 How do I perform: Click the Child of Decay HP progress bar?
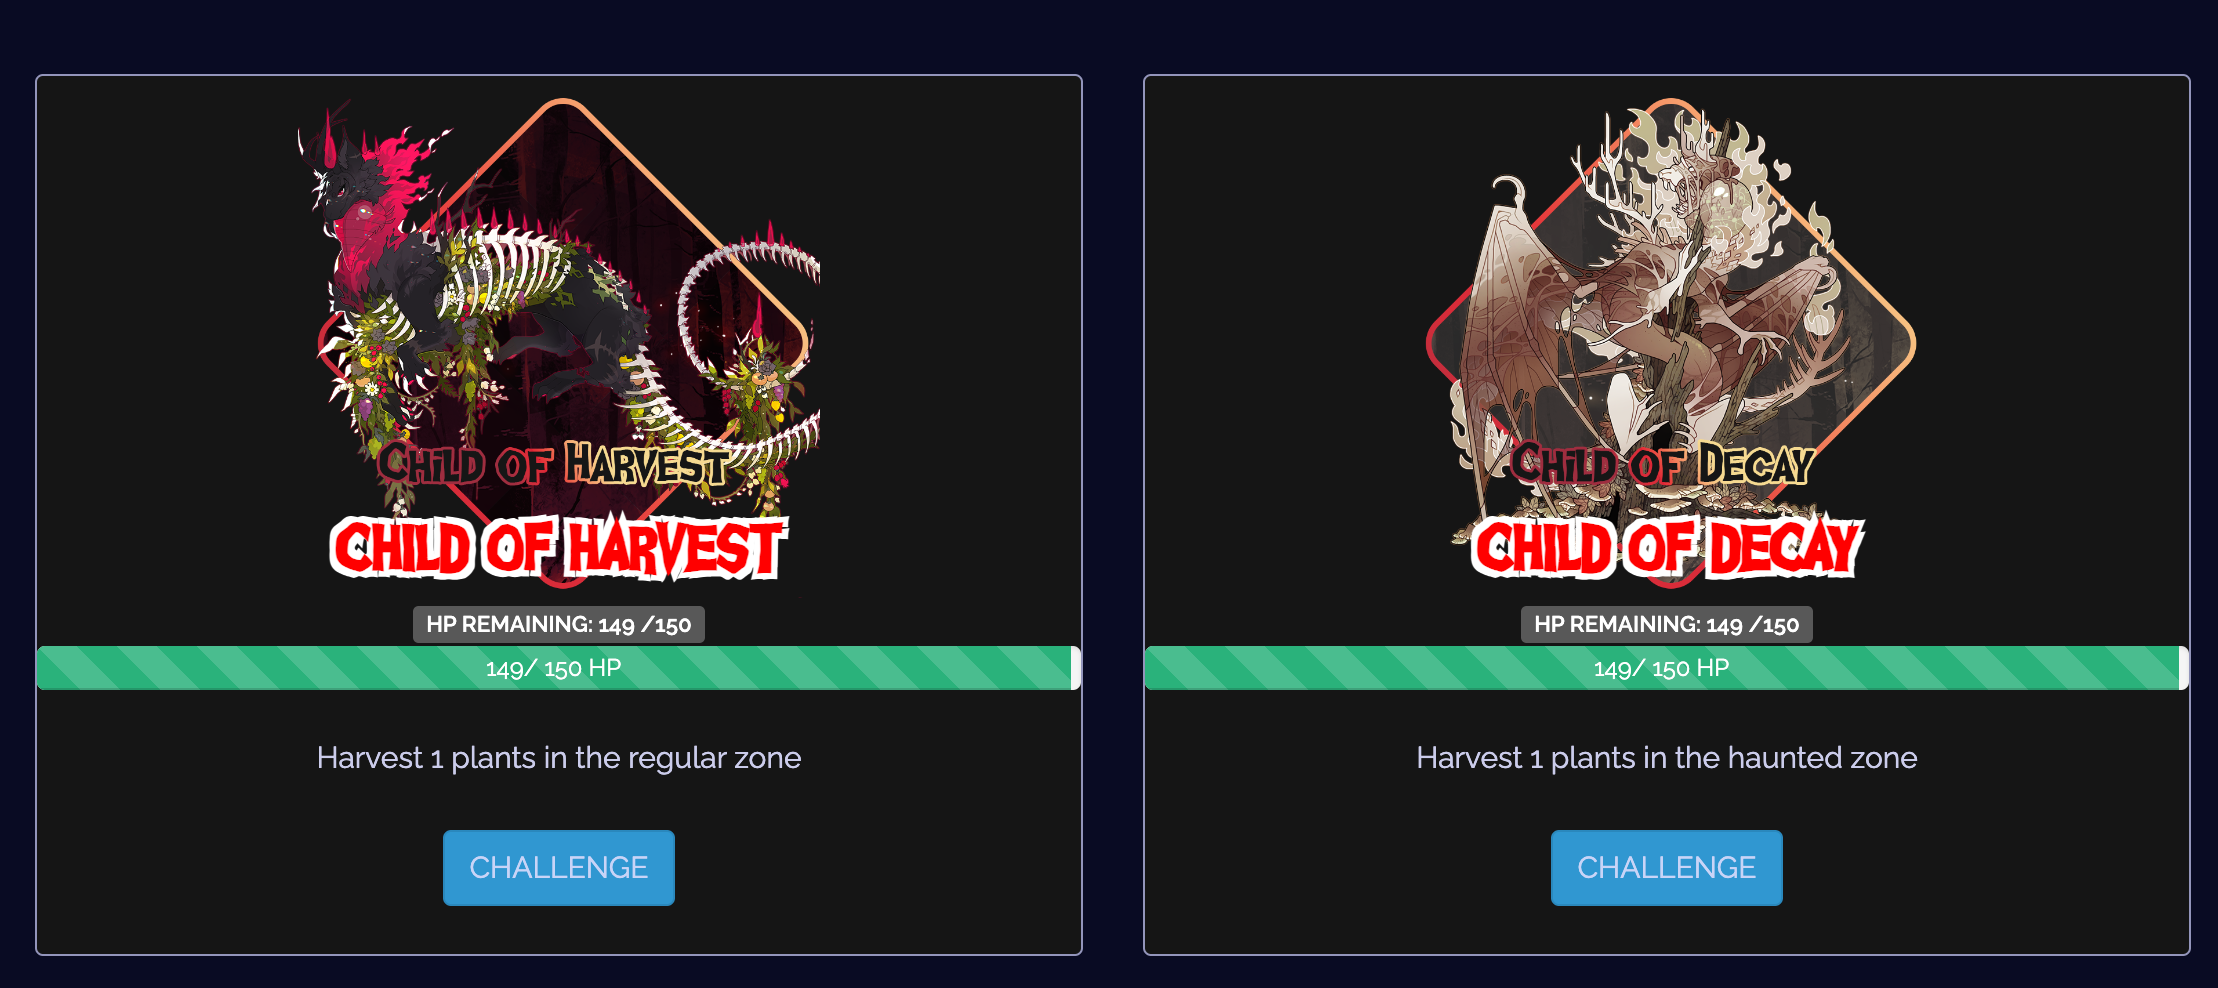1666,668
